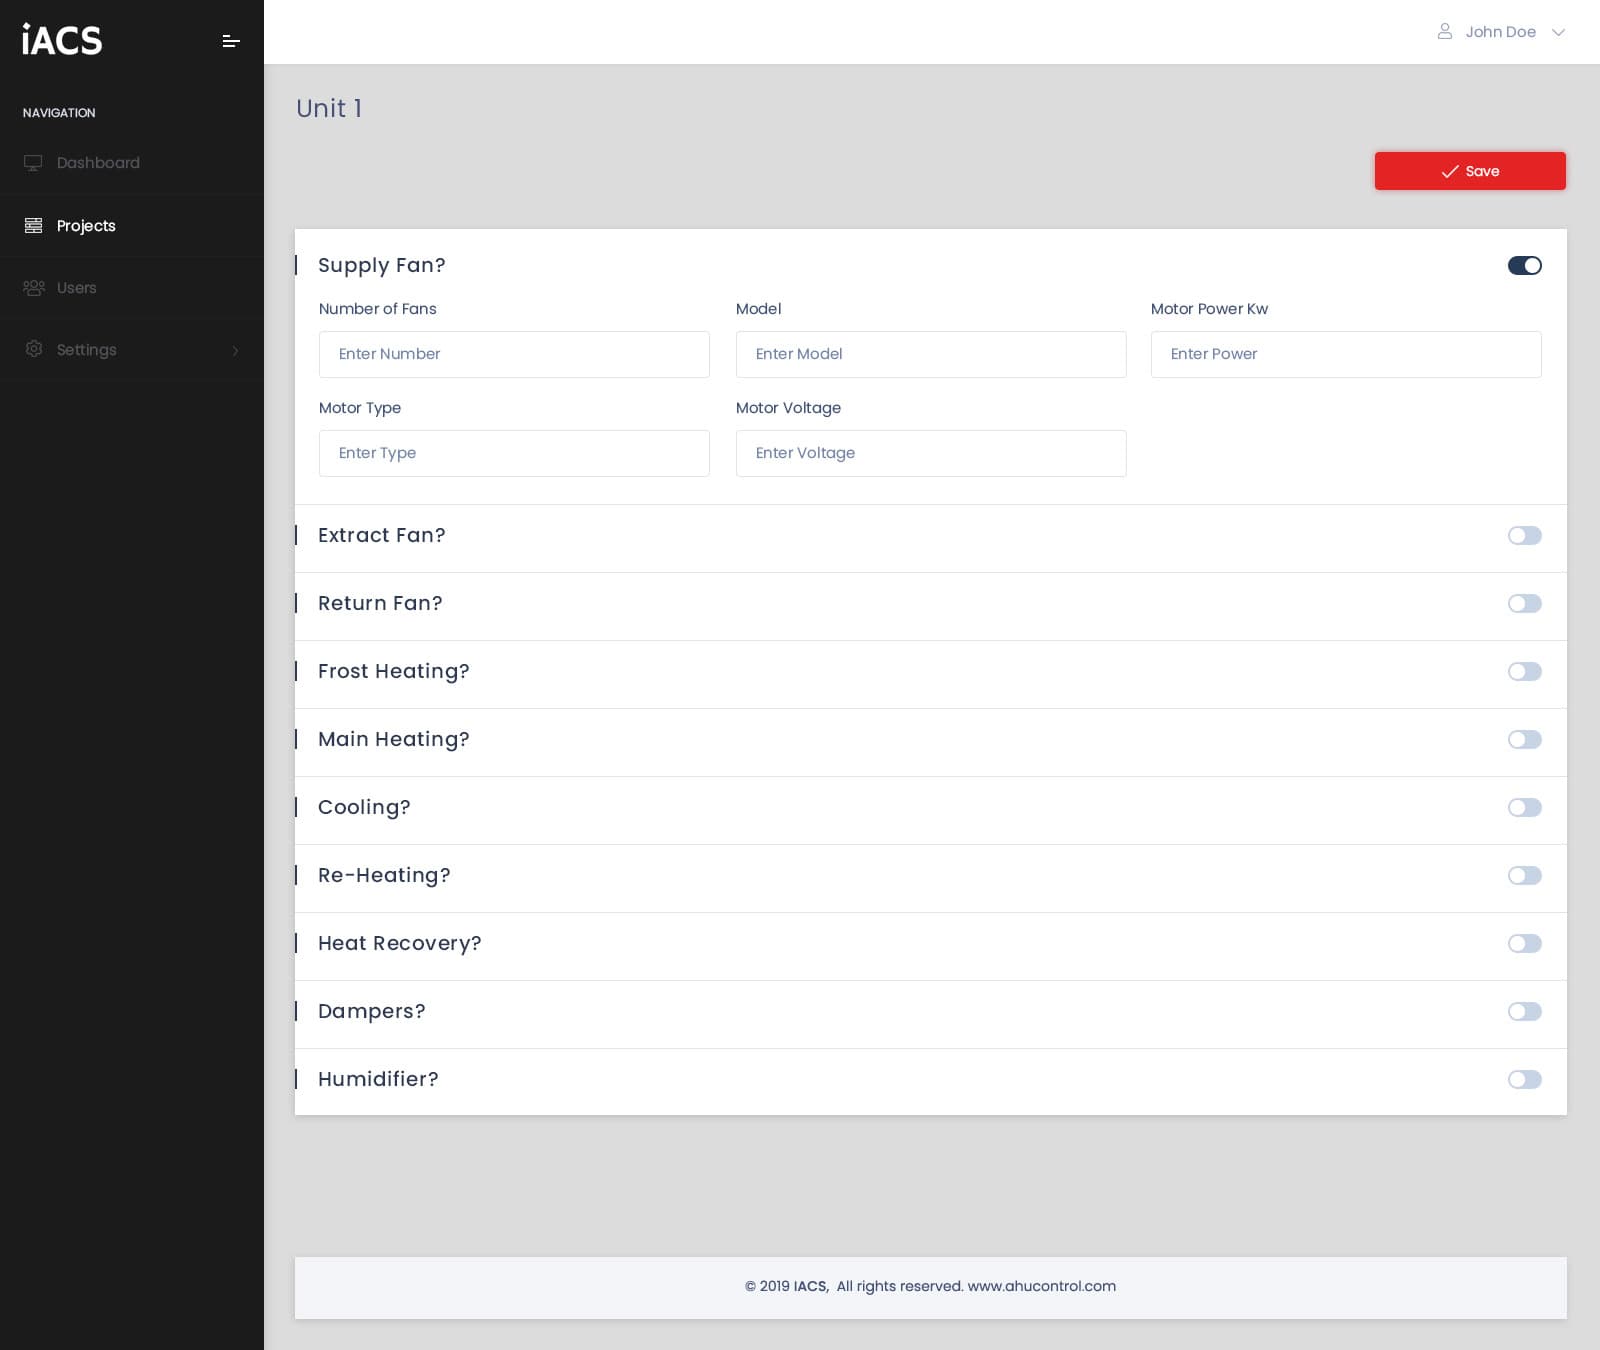This screenshot has width=1600, height=1350.
Task: Click the Motor Power Kw label
Action: click(1209, 309)
